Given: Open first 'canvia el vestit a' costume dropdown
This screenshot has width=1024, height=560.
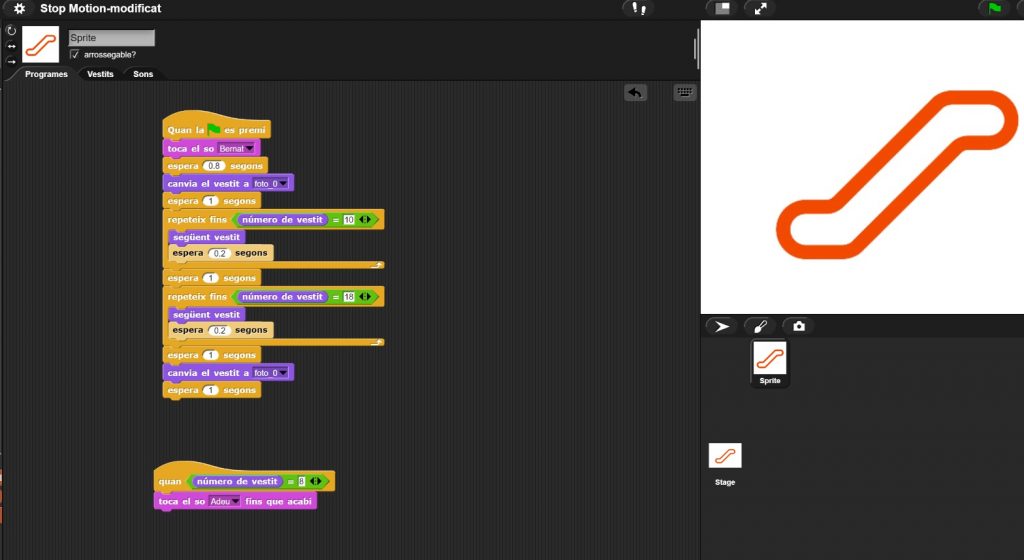Looking at the screenshot, I should click(x=284, y=184).
